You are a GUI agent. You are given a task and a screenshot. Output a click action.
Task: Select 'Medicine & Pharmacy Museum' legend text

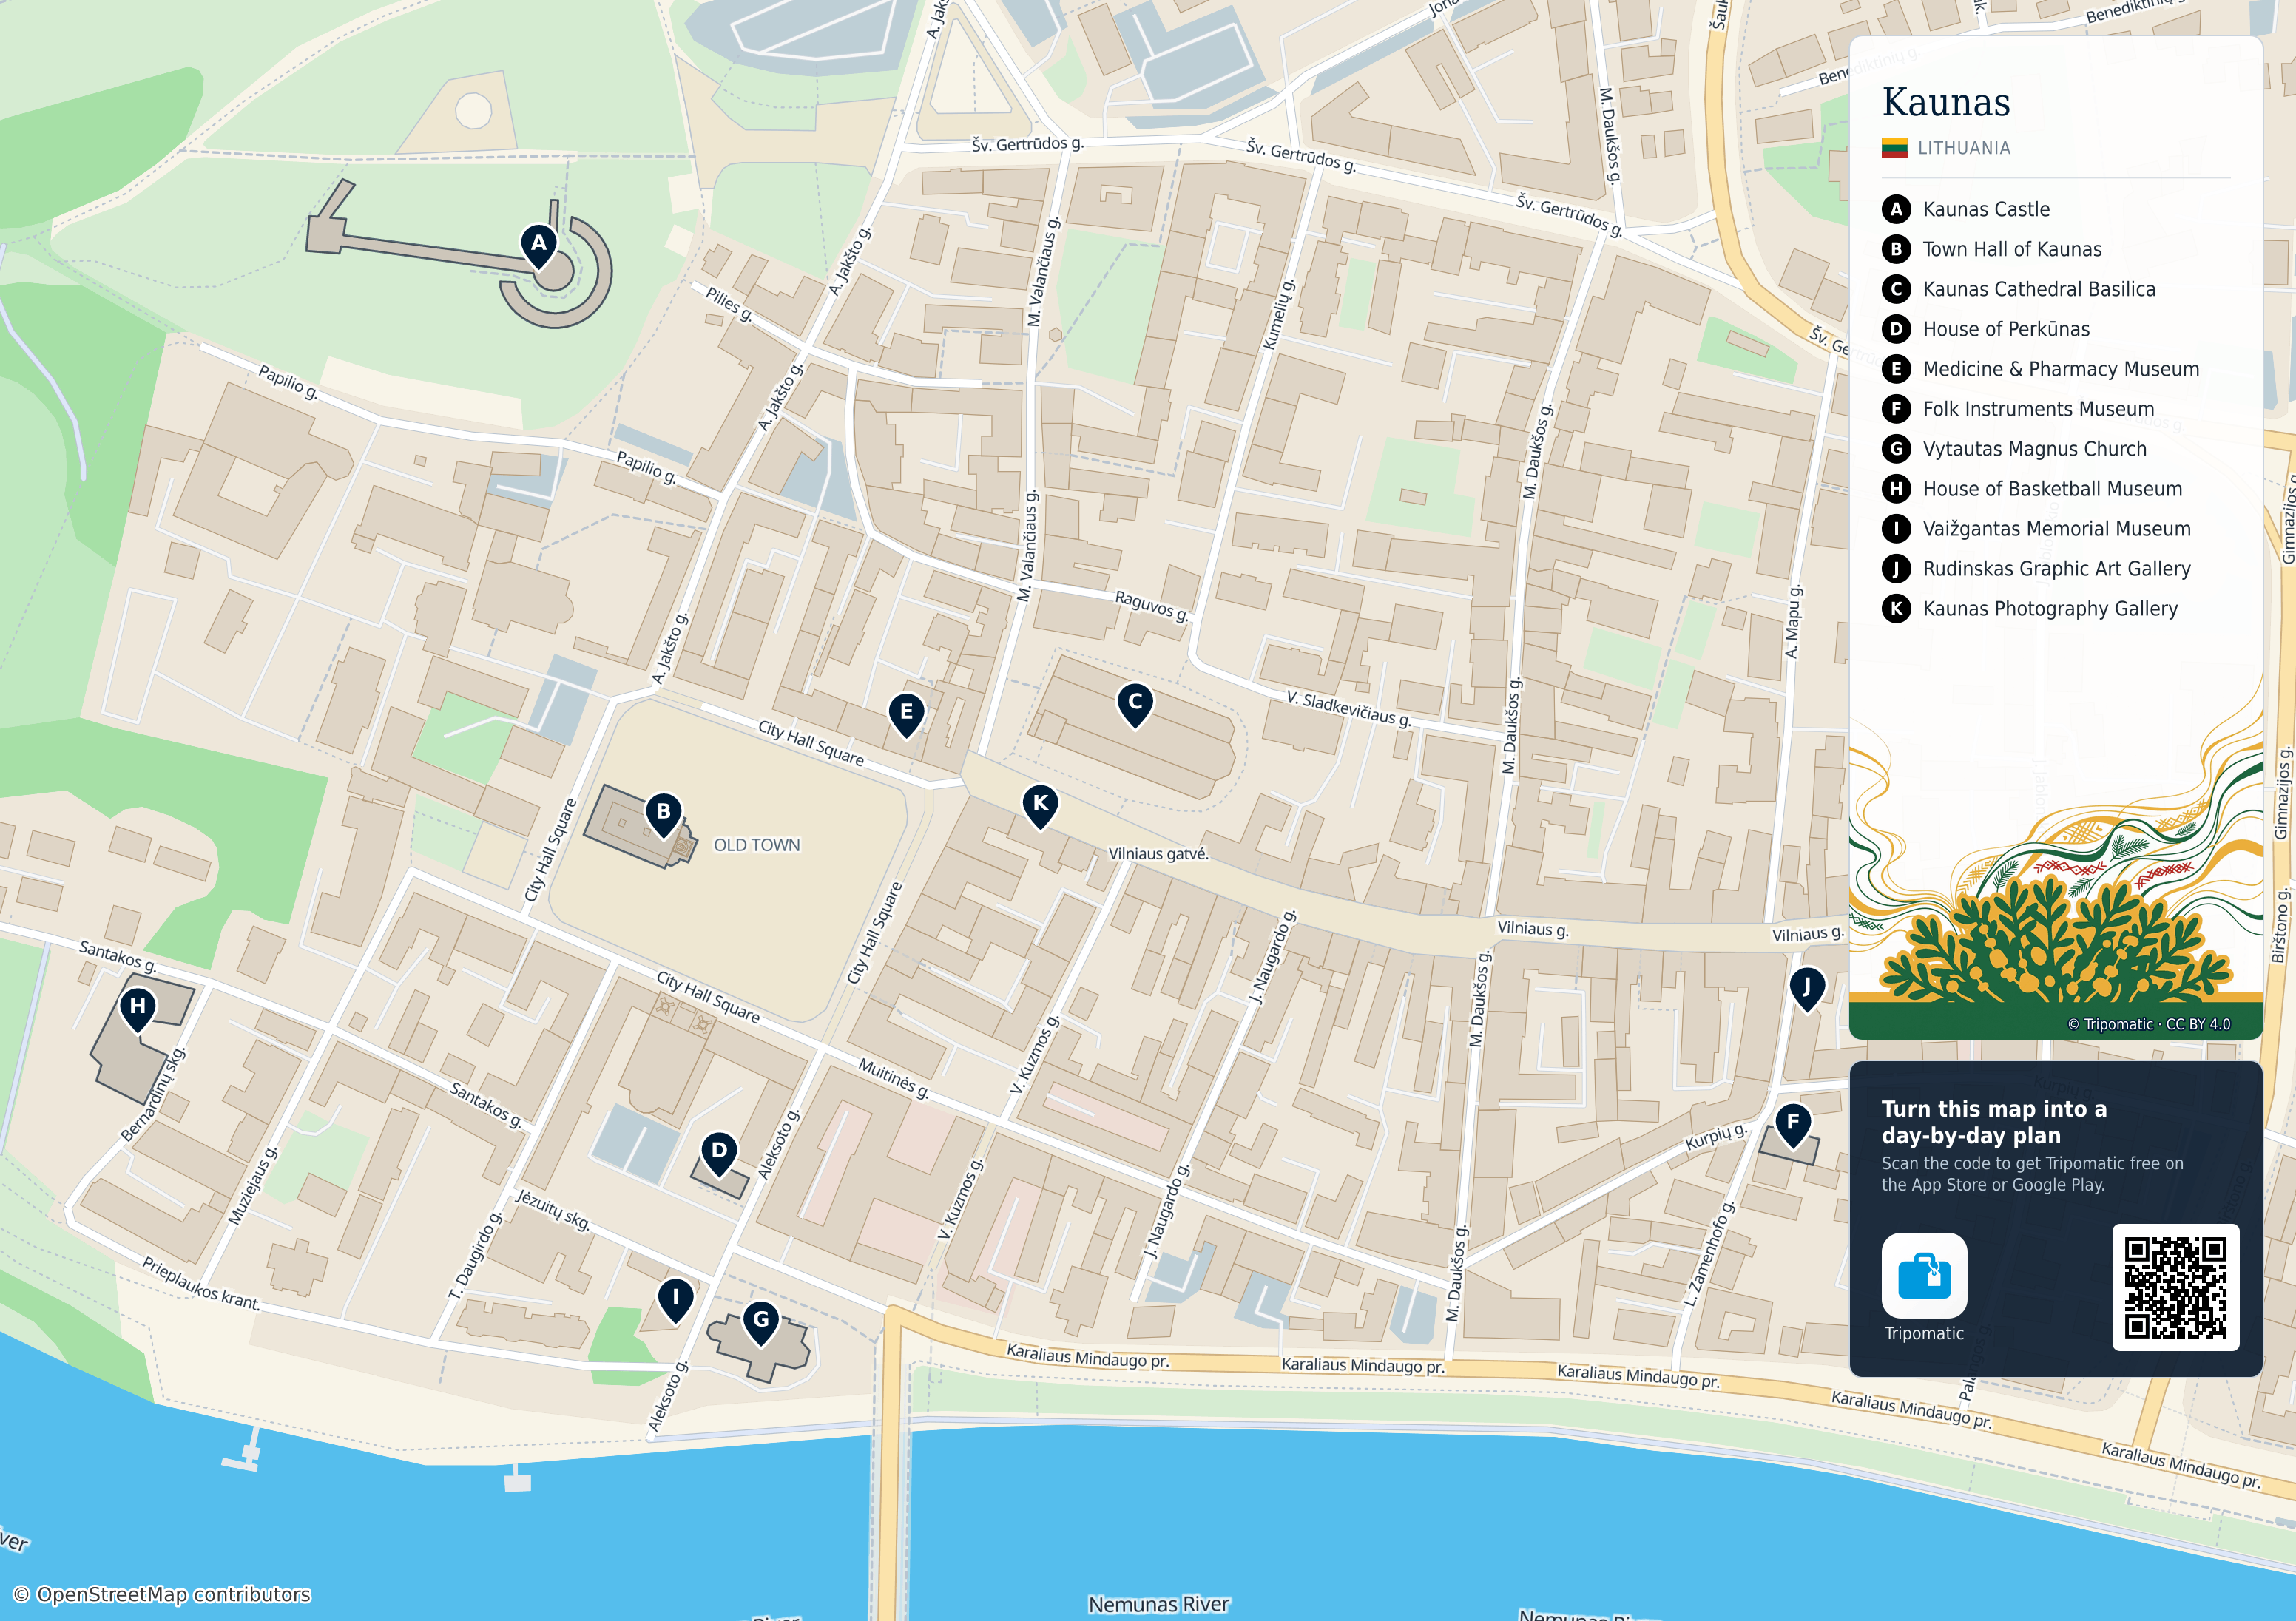(x=2061, y=369)
